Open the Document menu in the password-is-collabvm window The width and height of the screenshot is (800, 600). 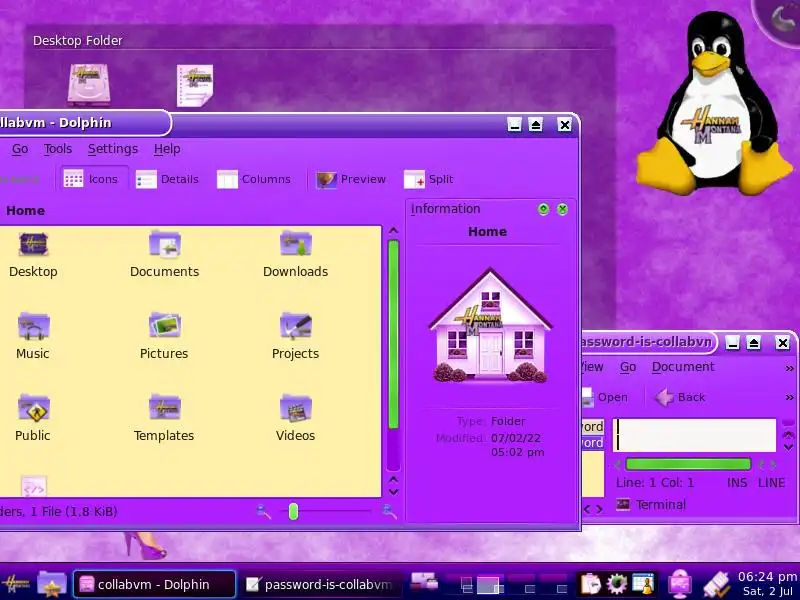(x=683, y=367)
